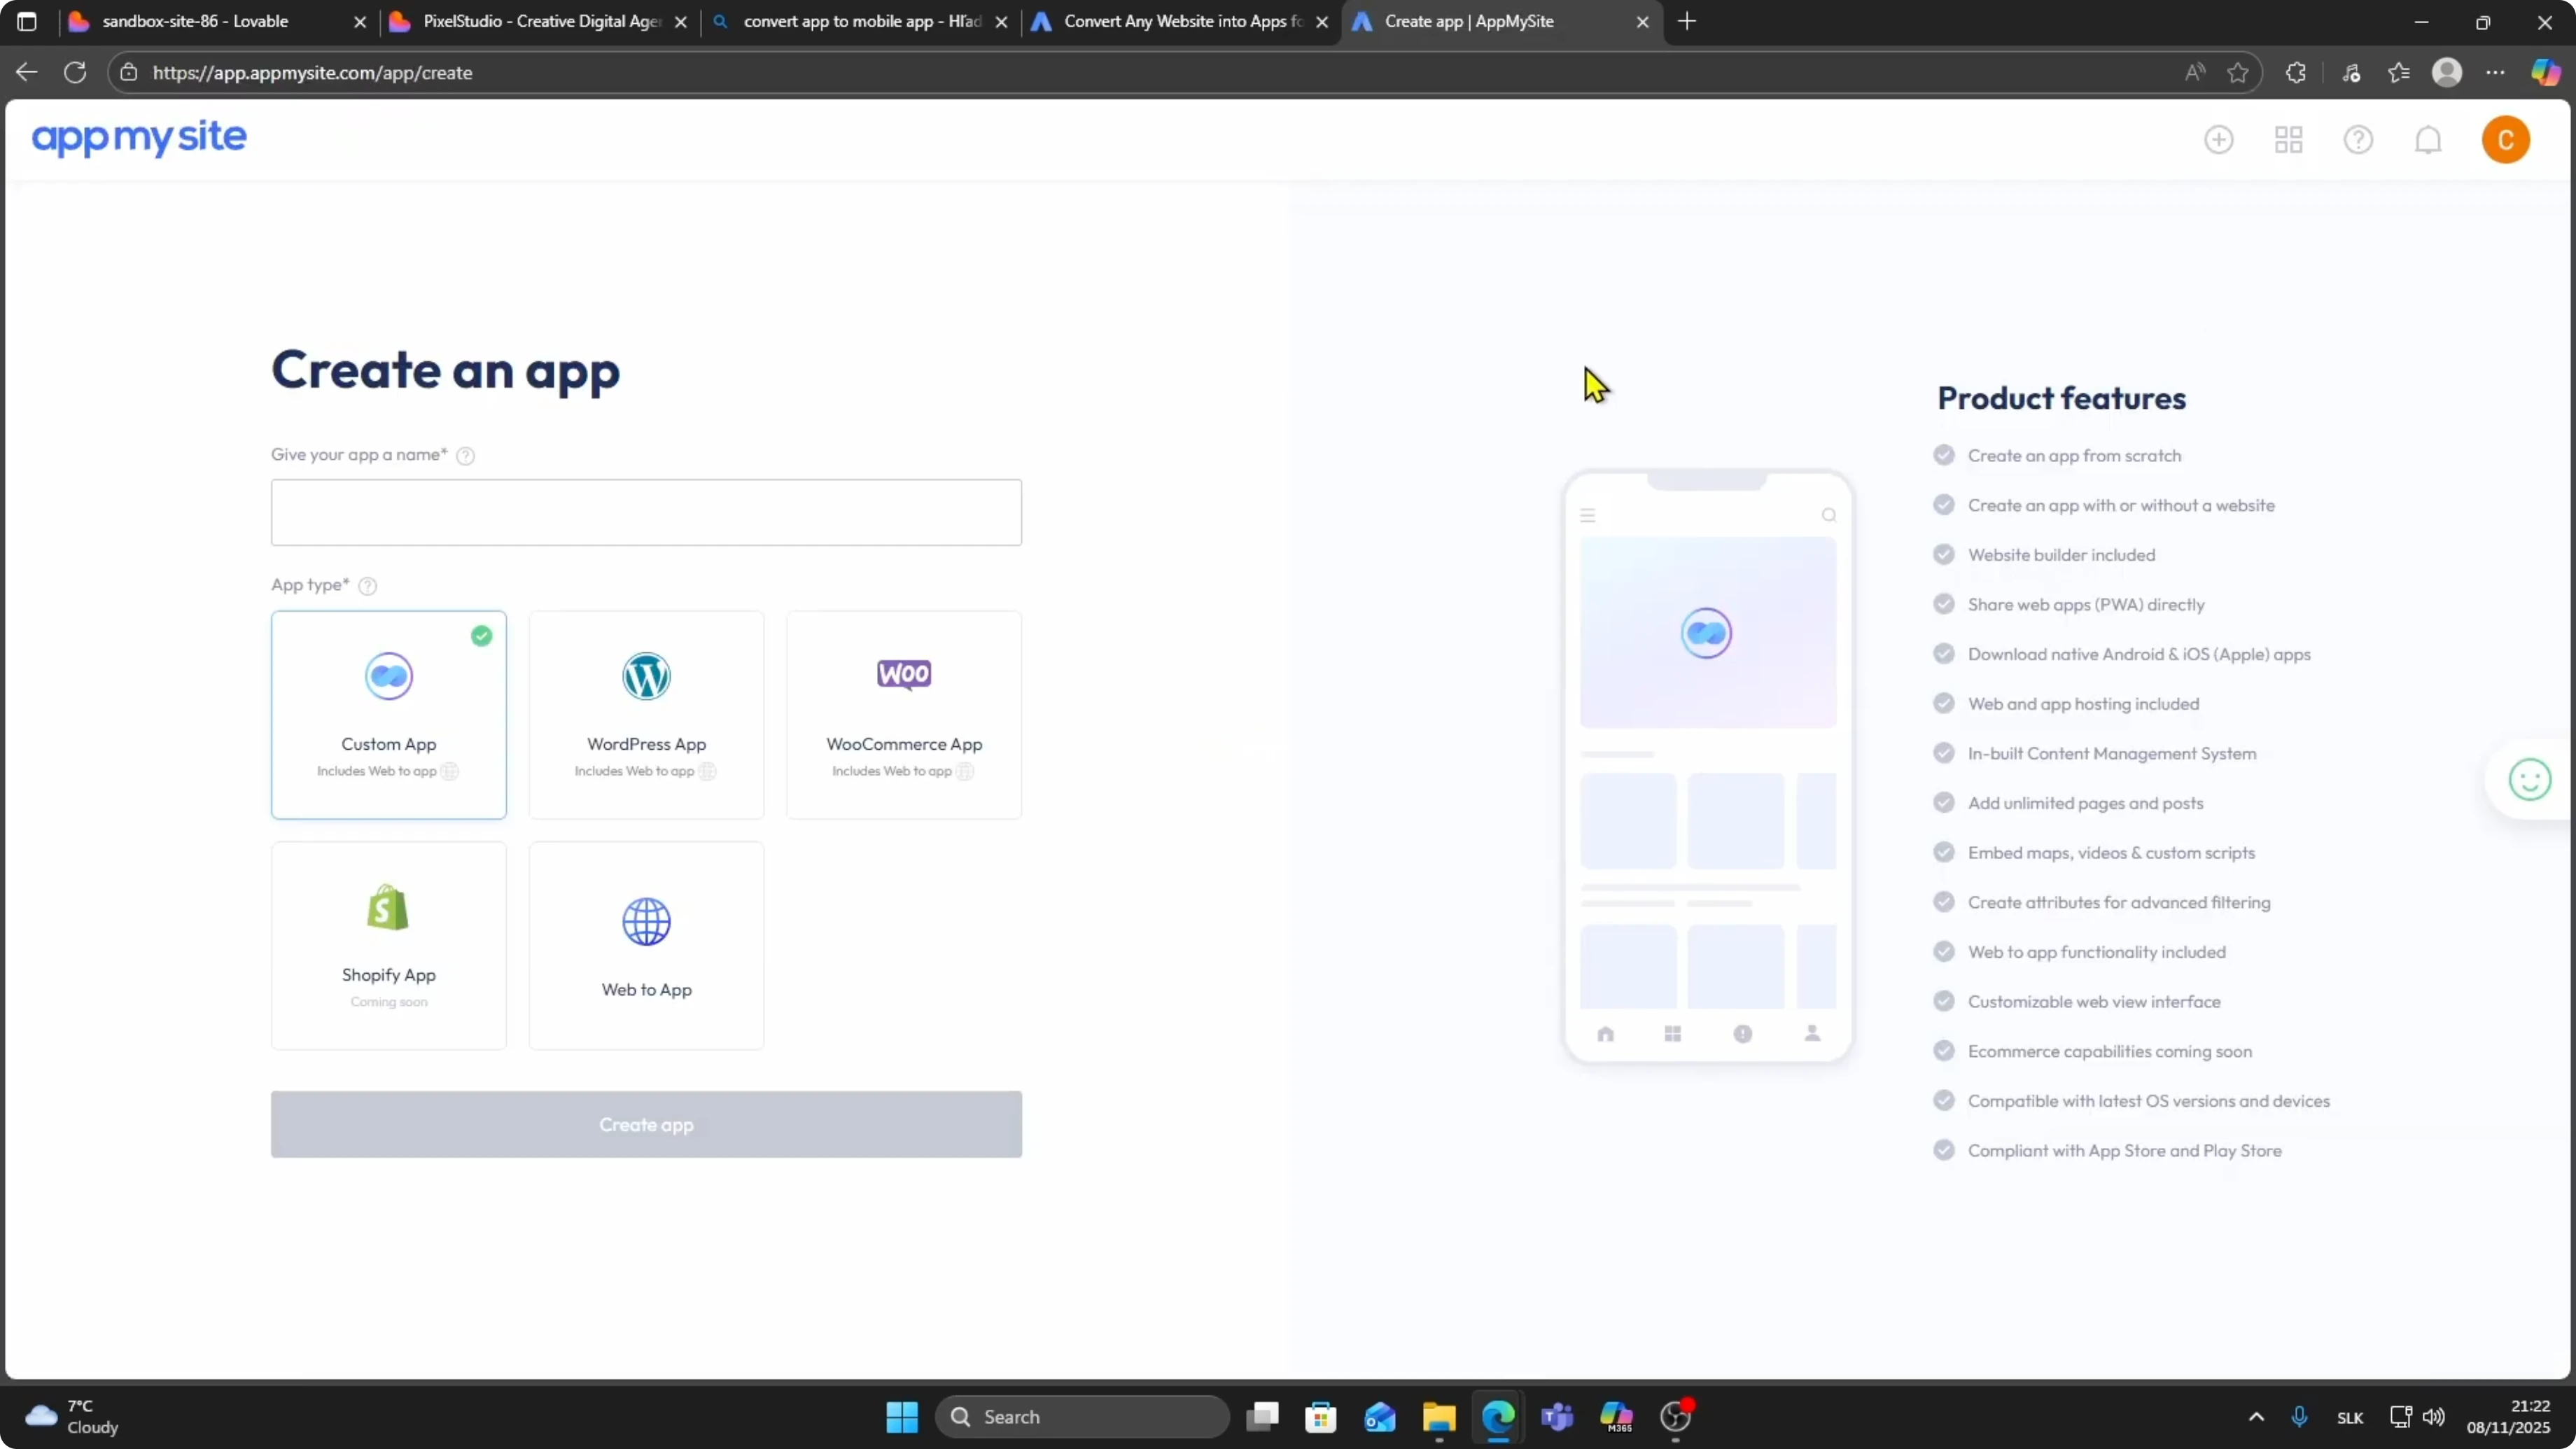This screenshot has width=2576, height=1449.
Task: Open File Explorer from taskbar
Action: coord(1438,1417)
